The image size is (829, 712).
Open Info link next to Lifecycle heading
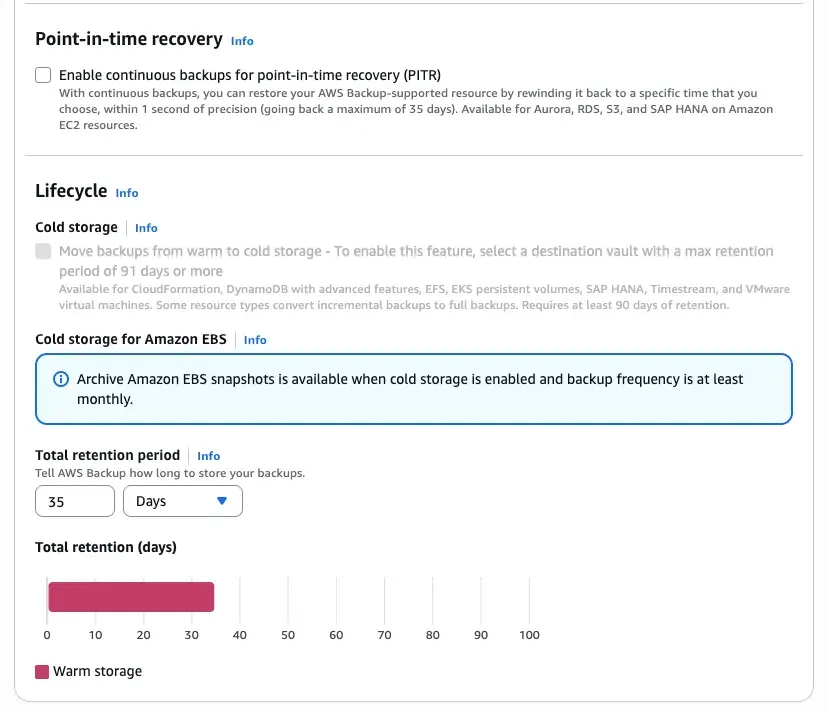(127, 193)
